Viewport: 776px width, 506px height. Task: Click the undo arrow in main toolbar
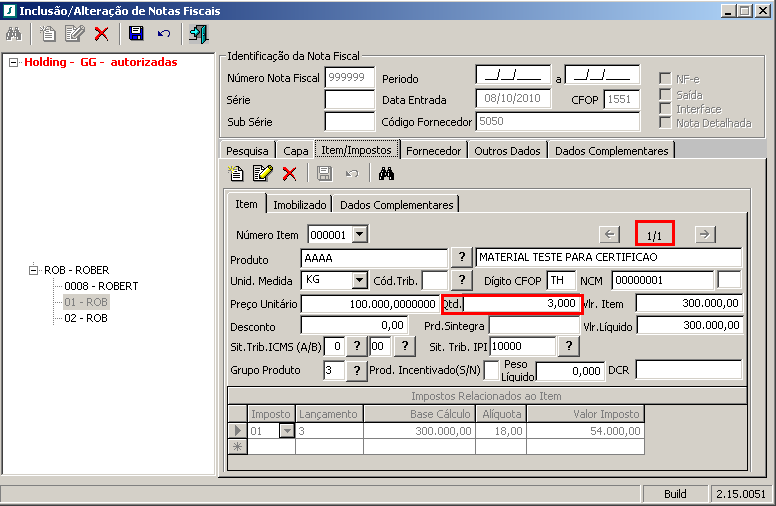(x=164, y=33)
